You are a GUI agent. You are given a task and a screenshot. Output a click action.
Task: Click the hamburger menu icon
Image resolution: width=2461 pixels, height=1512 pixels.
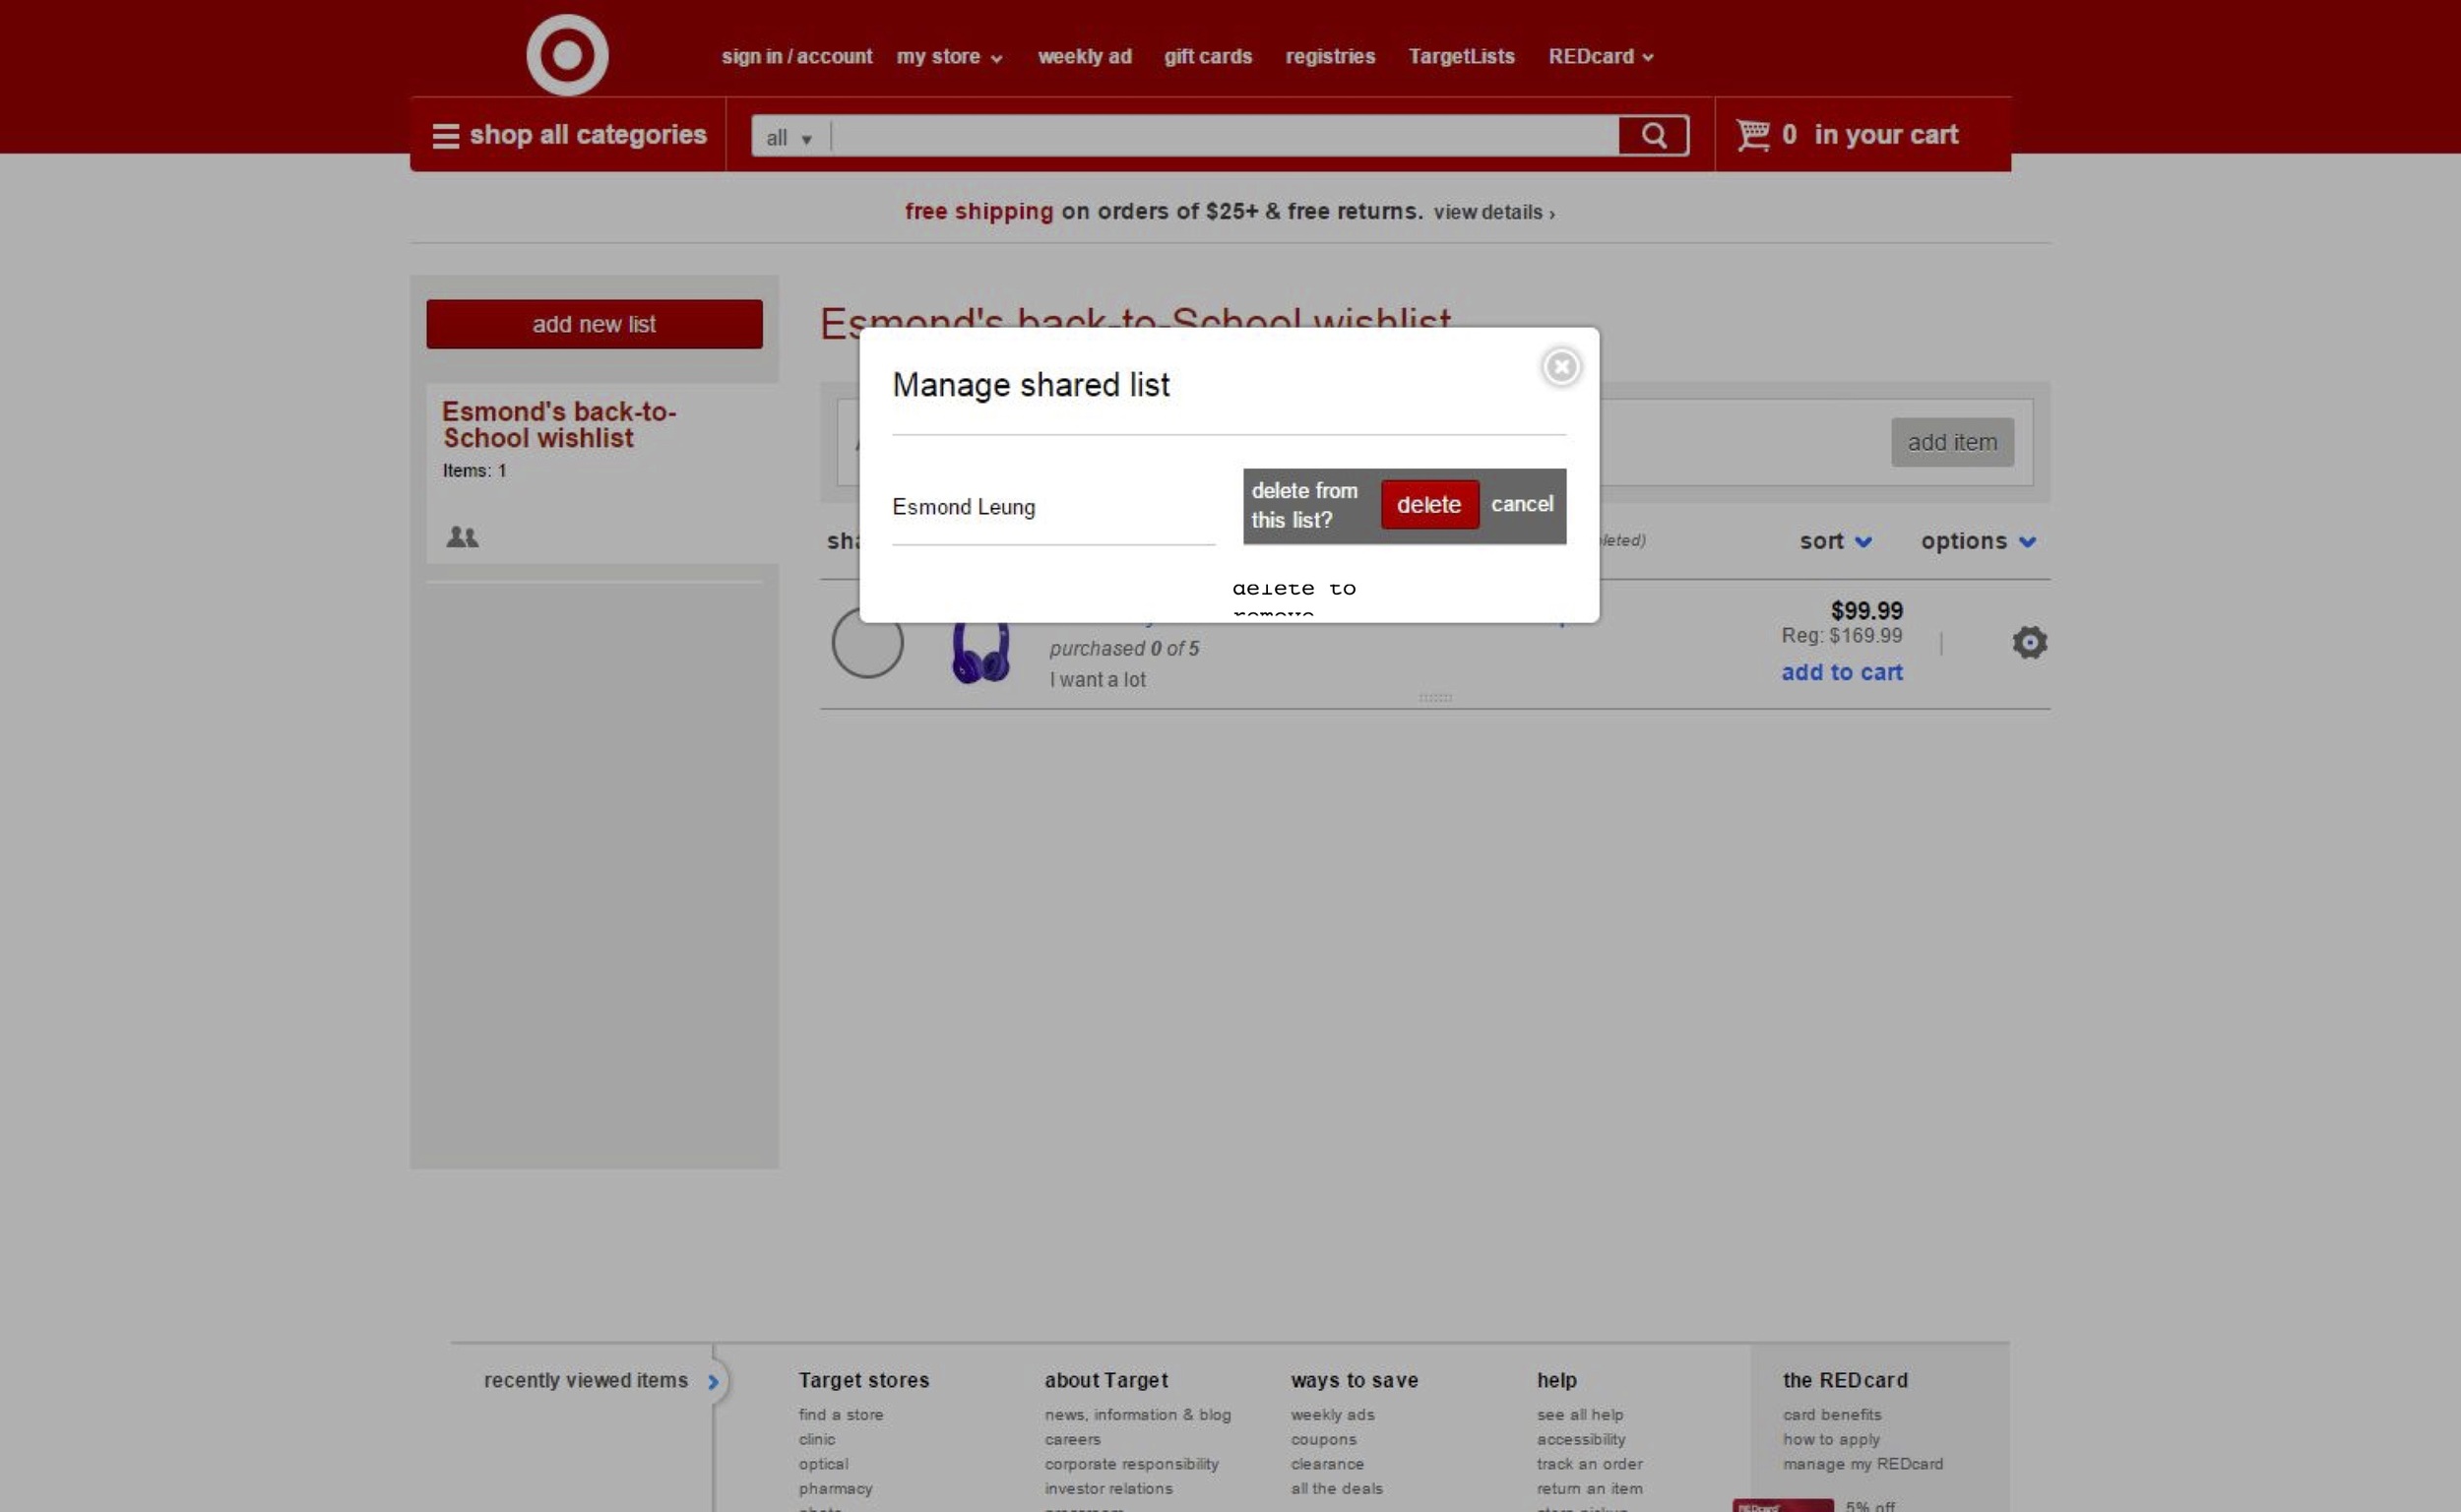[x=445, y=136]
